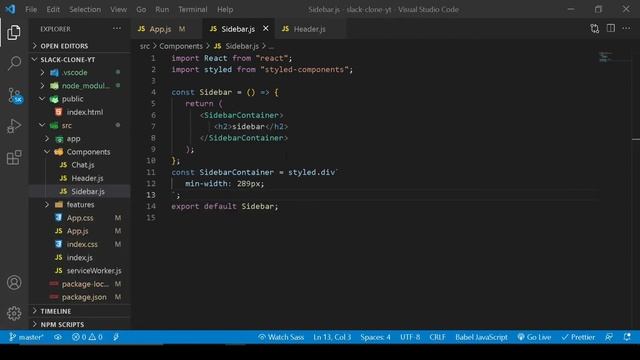The image size is (640, 360).
Task: Click the notifications bell in the status bar
Action: point(627,337)
